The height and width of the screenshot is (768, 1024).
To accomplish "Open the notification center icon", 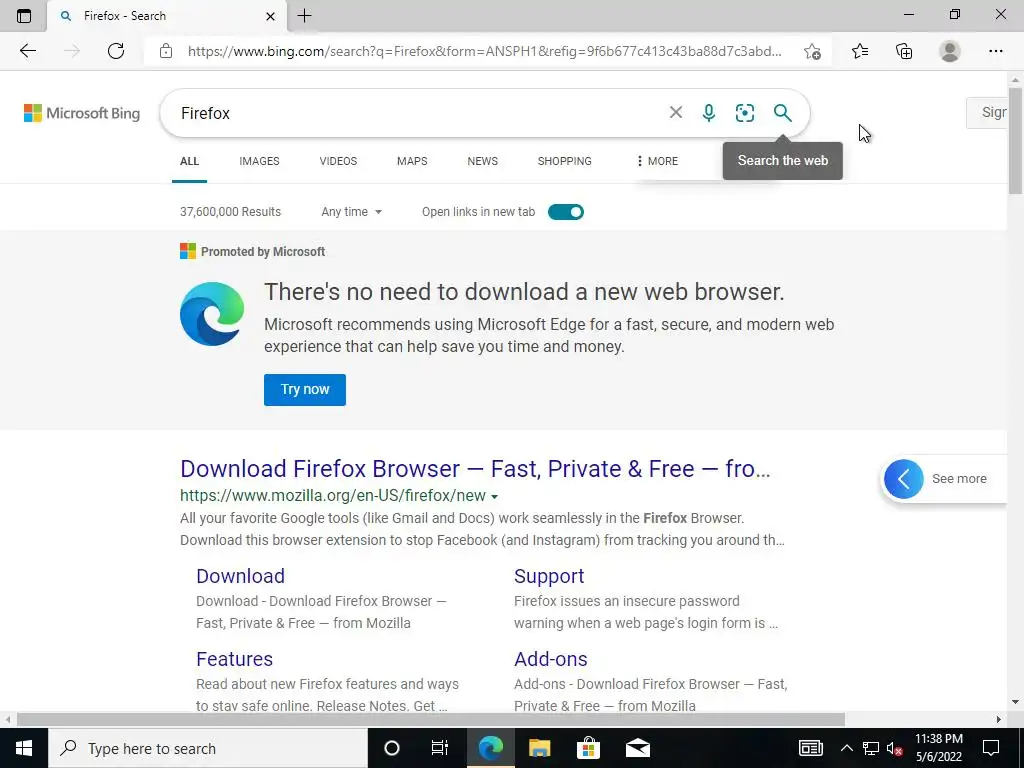I will coord(991,748).
